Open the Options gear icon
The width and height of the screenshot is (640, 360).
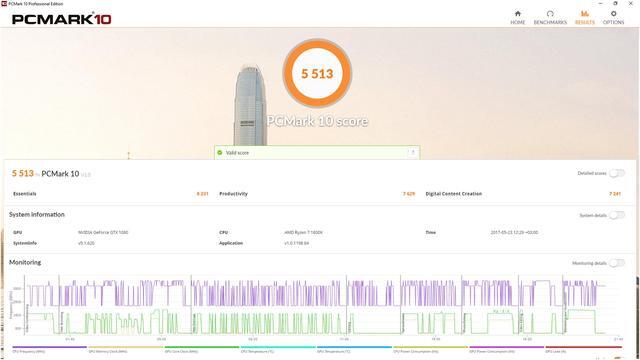pyautogui.click(x=613, y=14)
